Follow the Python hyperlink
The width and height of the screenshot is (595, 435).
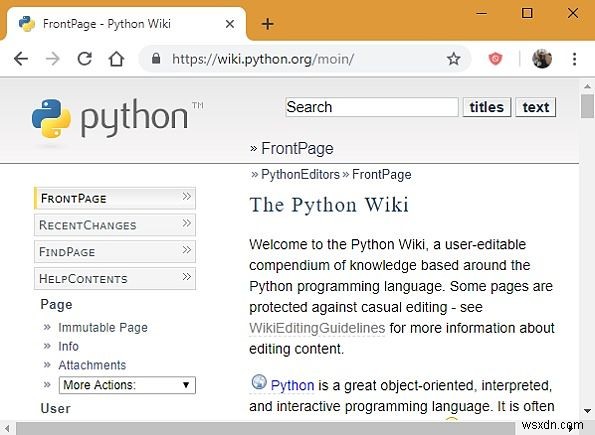coord(292,385)
